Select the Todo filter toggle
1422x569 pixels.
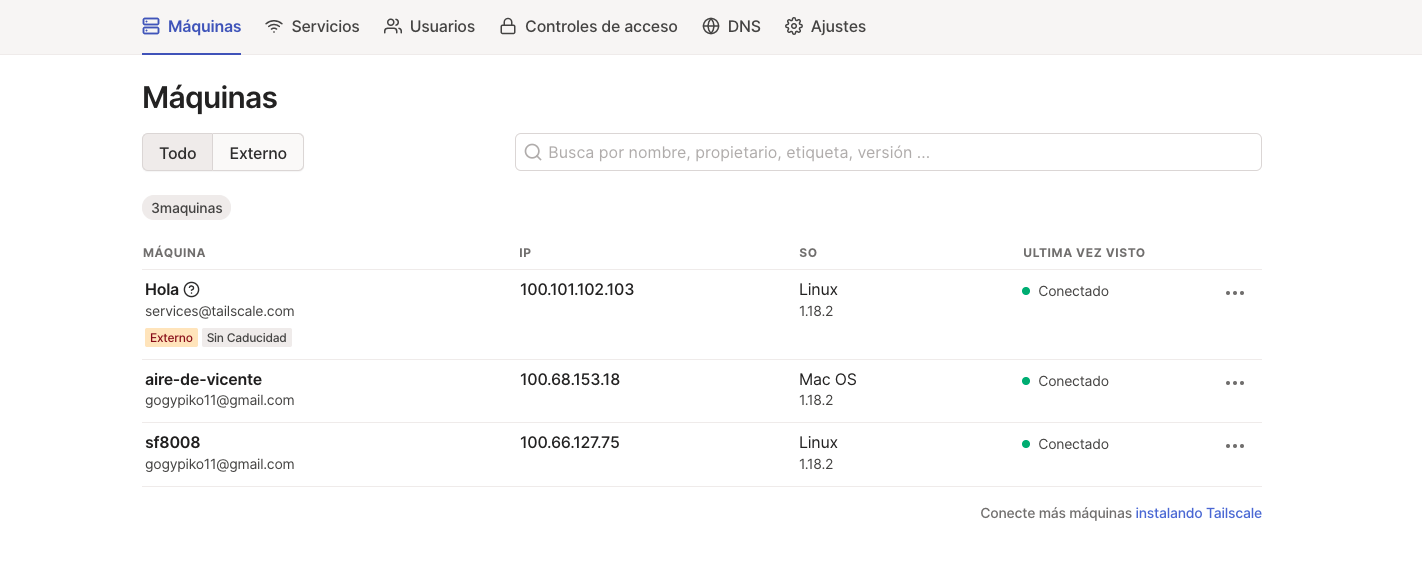point(178,153)
